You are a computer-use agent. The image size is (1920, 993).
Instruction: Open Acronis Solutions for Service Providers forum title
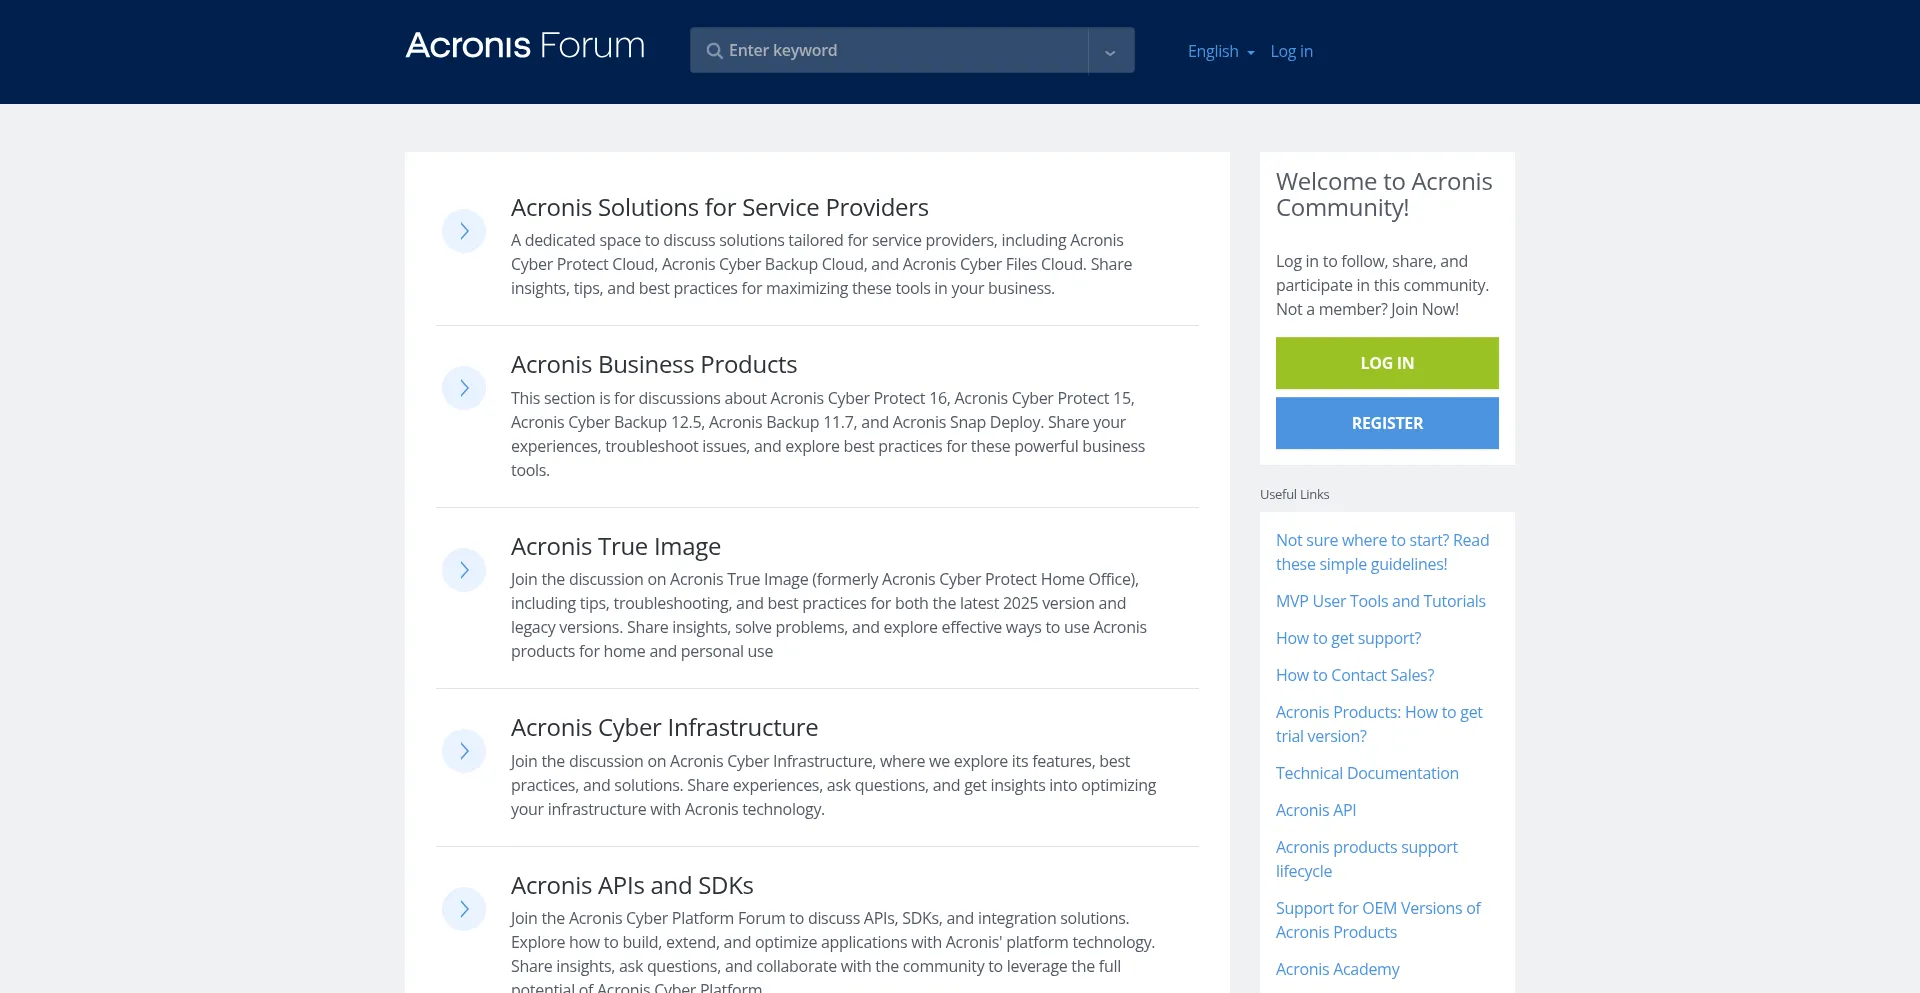(719, 207)
